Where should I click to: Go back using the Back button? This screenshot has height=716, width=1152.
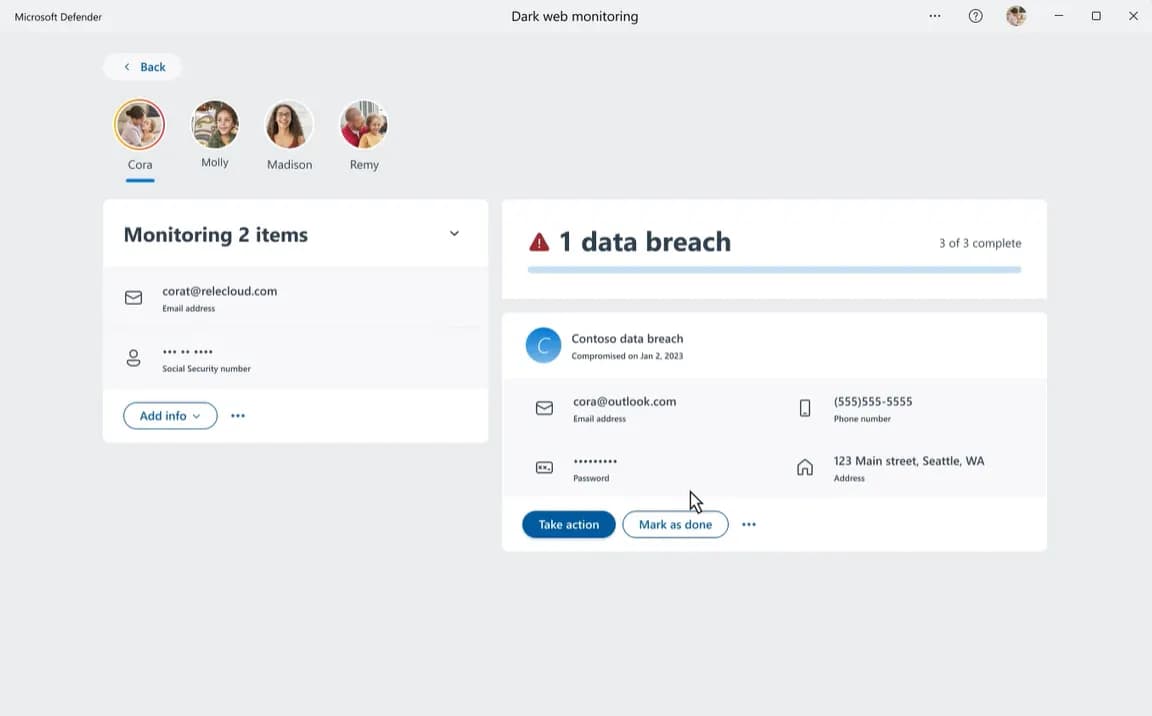[143, 67]
